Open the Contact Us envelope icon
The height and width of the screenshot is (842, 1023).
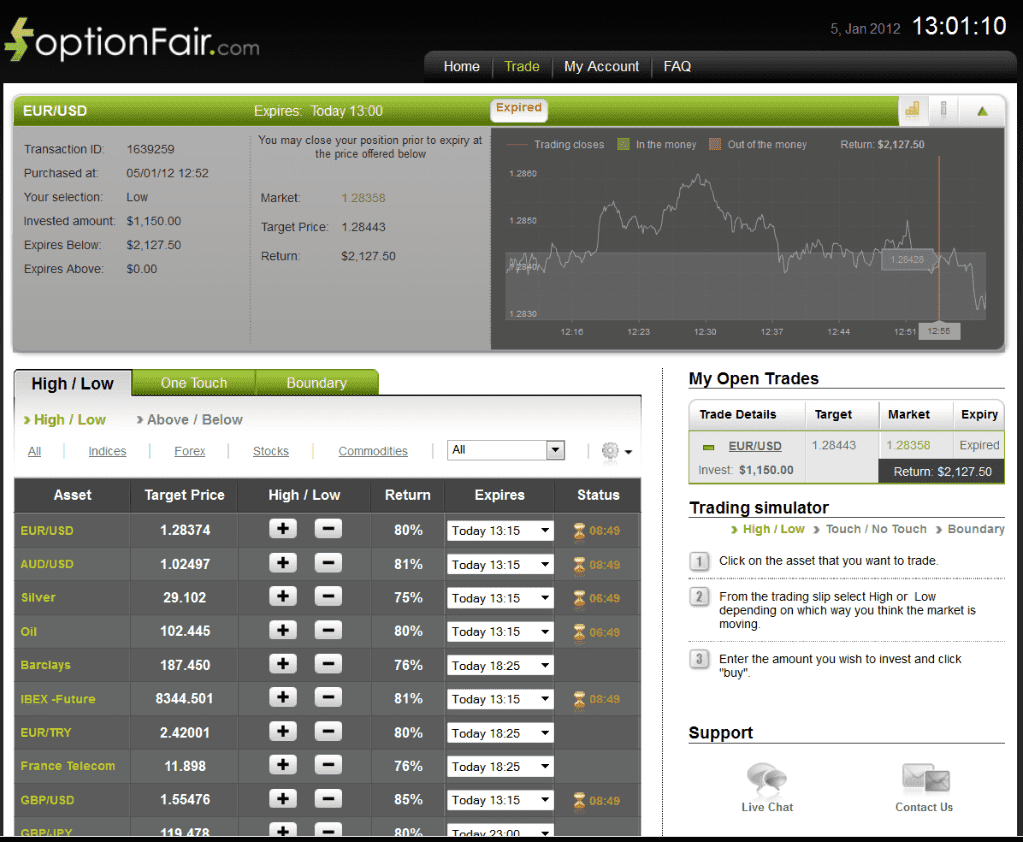click(x=925, y=778)
